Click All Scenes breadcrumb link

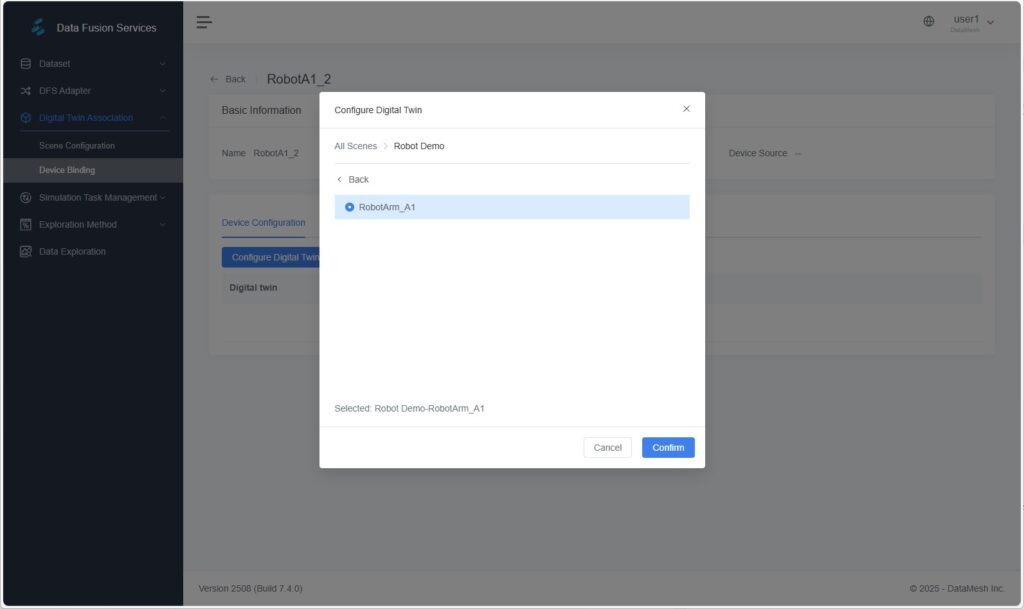click(355, 146)
